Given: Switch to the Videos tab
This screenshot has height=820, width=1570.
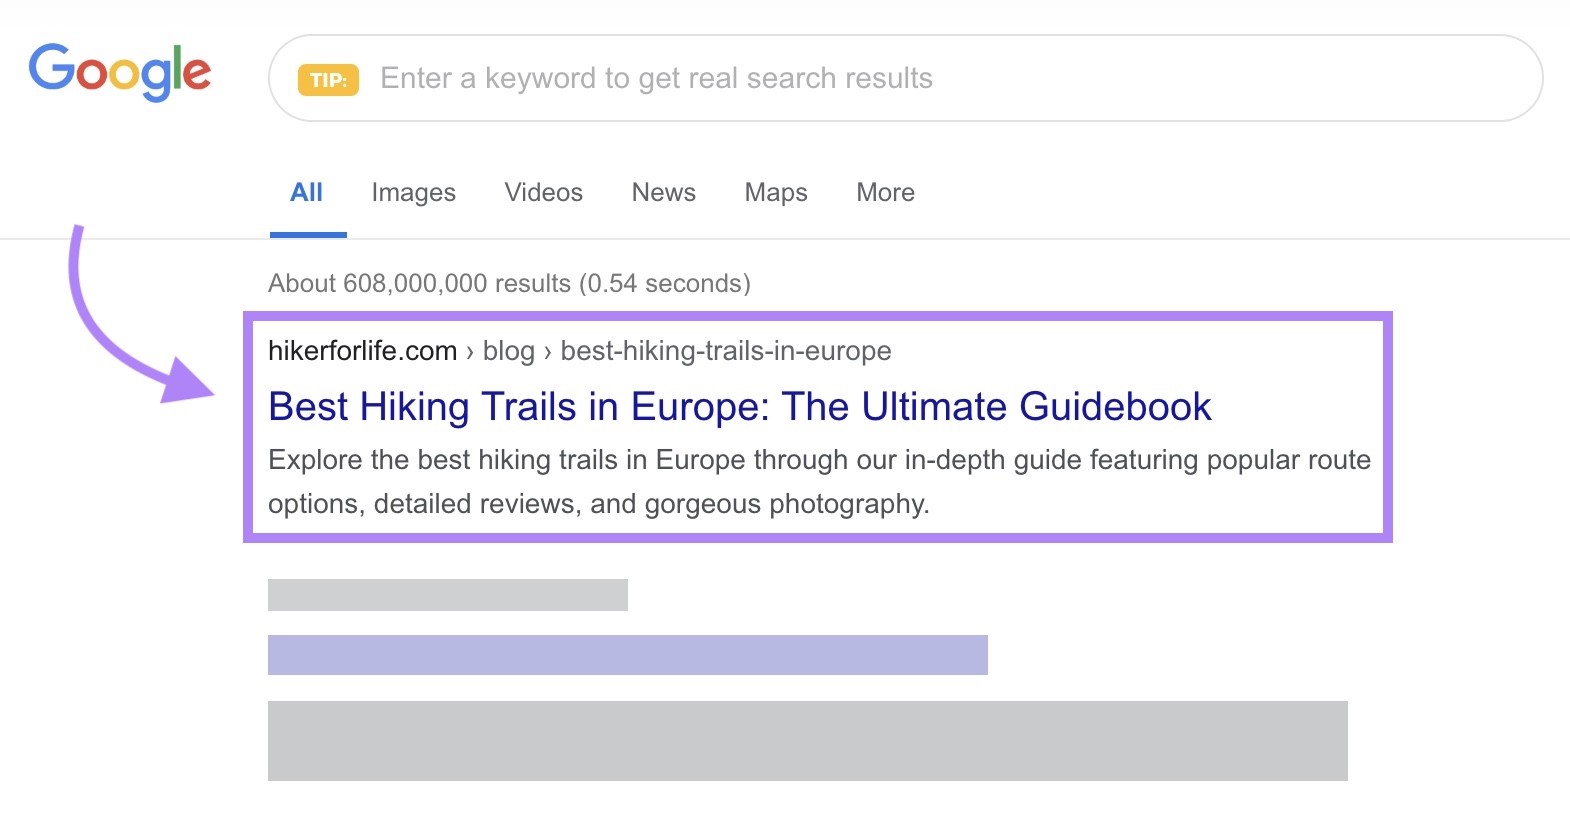Looking at the screenshot, I should pos(543,192).
